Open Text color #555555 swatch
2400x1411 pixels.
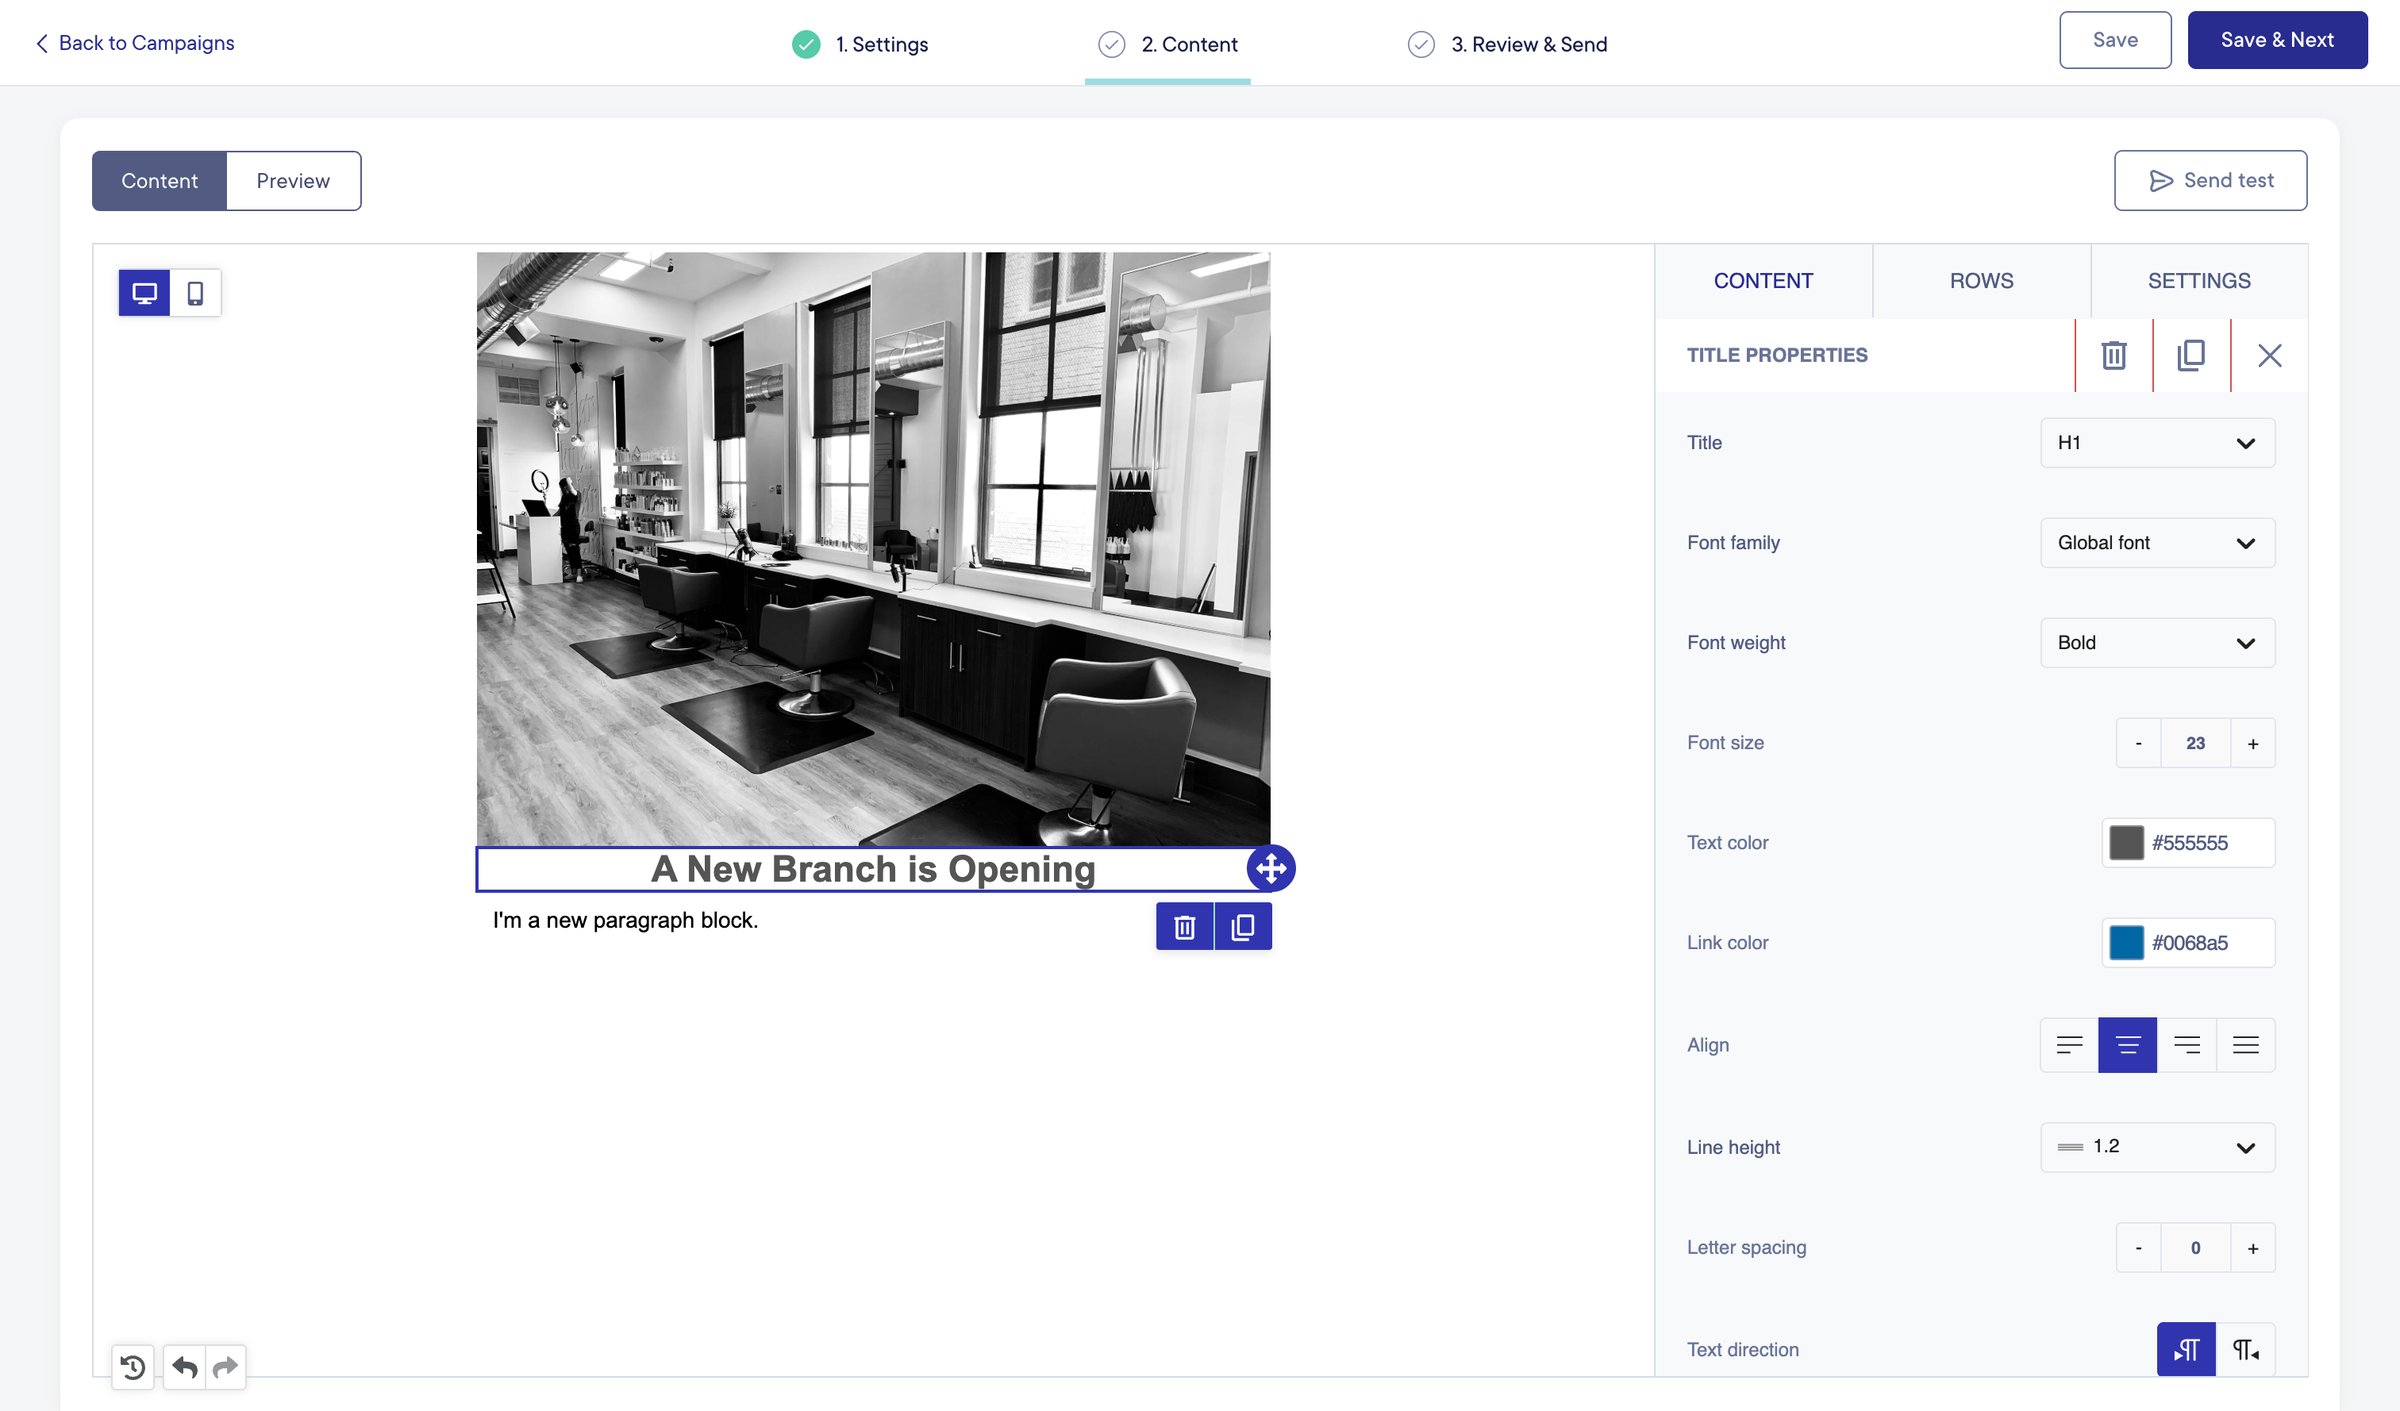2127,843
